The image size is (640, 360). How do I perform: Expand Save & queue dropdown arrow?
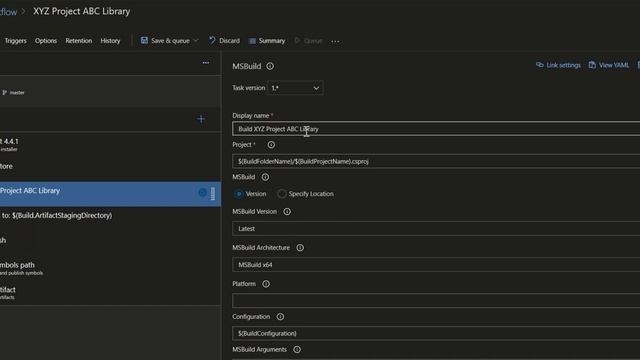click(196, 40)
